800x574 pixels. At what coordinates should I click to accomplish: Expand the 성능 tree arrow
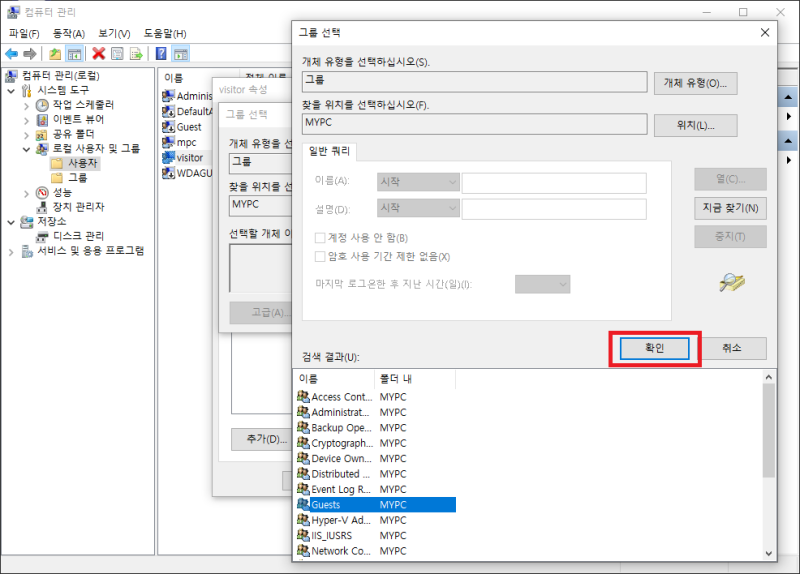click(27, 193)
